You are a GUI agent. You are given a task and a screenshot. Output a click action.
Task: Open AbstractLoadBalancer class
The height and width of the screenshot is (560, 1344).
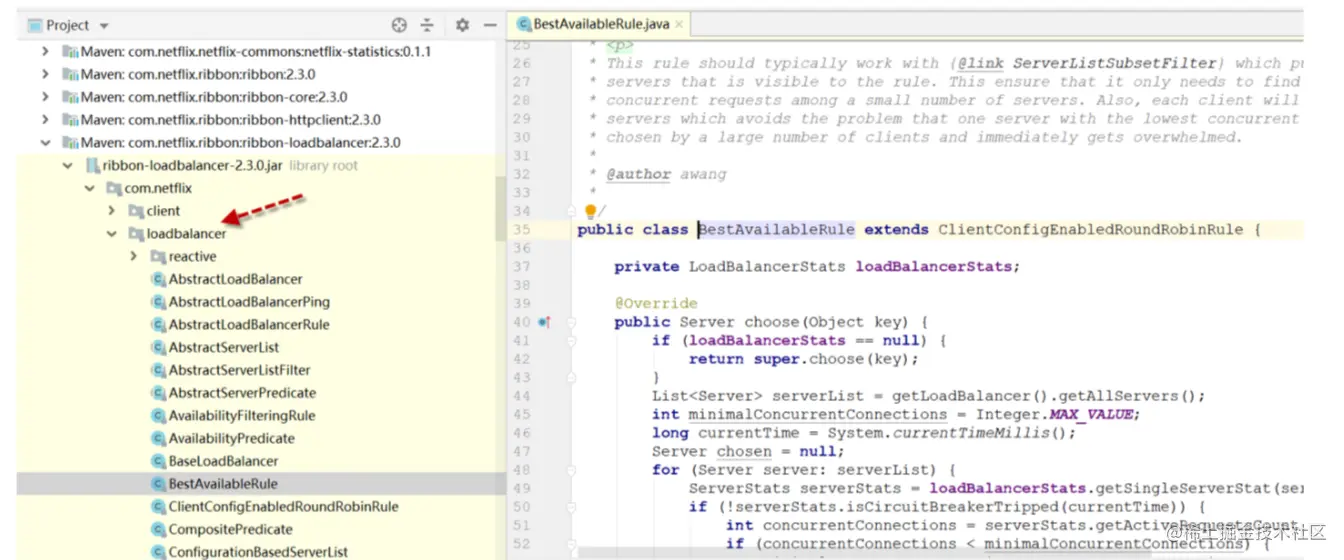pos(235,279)
